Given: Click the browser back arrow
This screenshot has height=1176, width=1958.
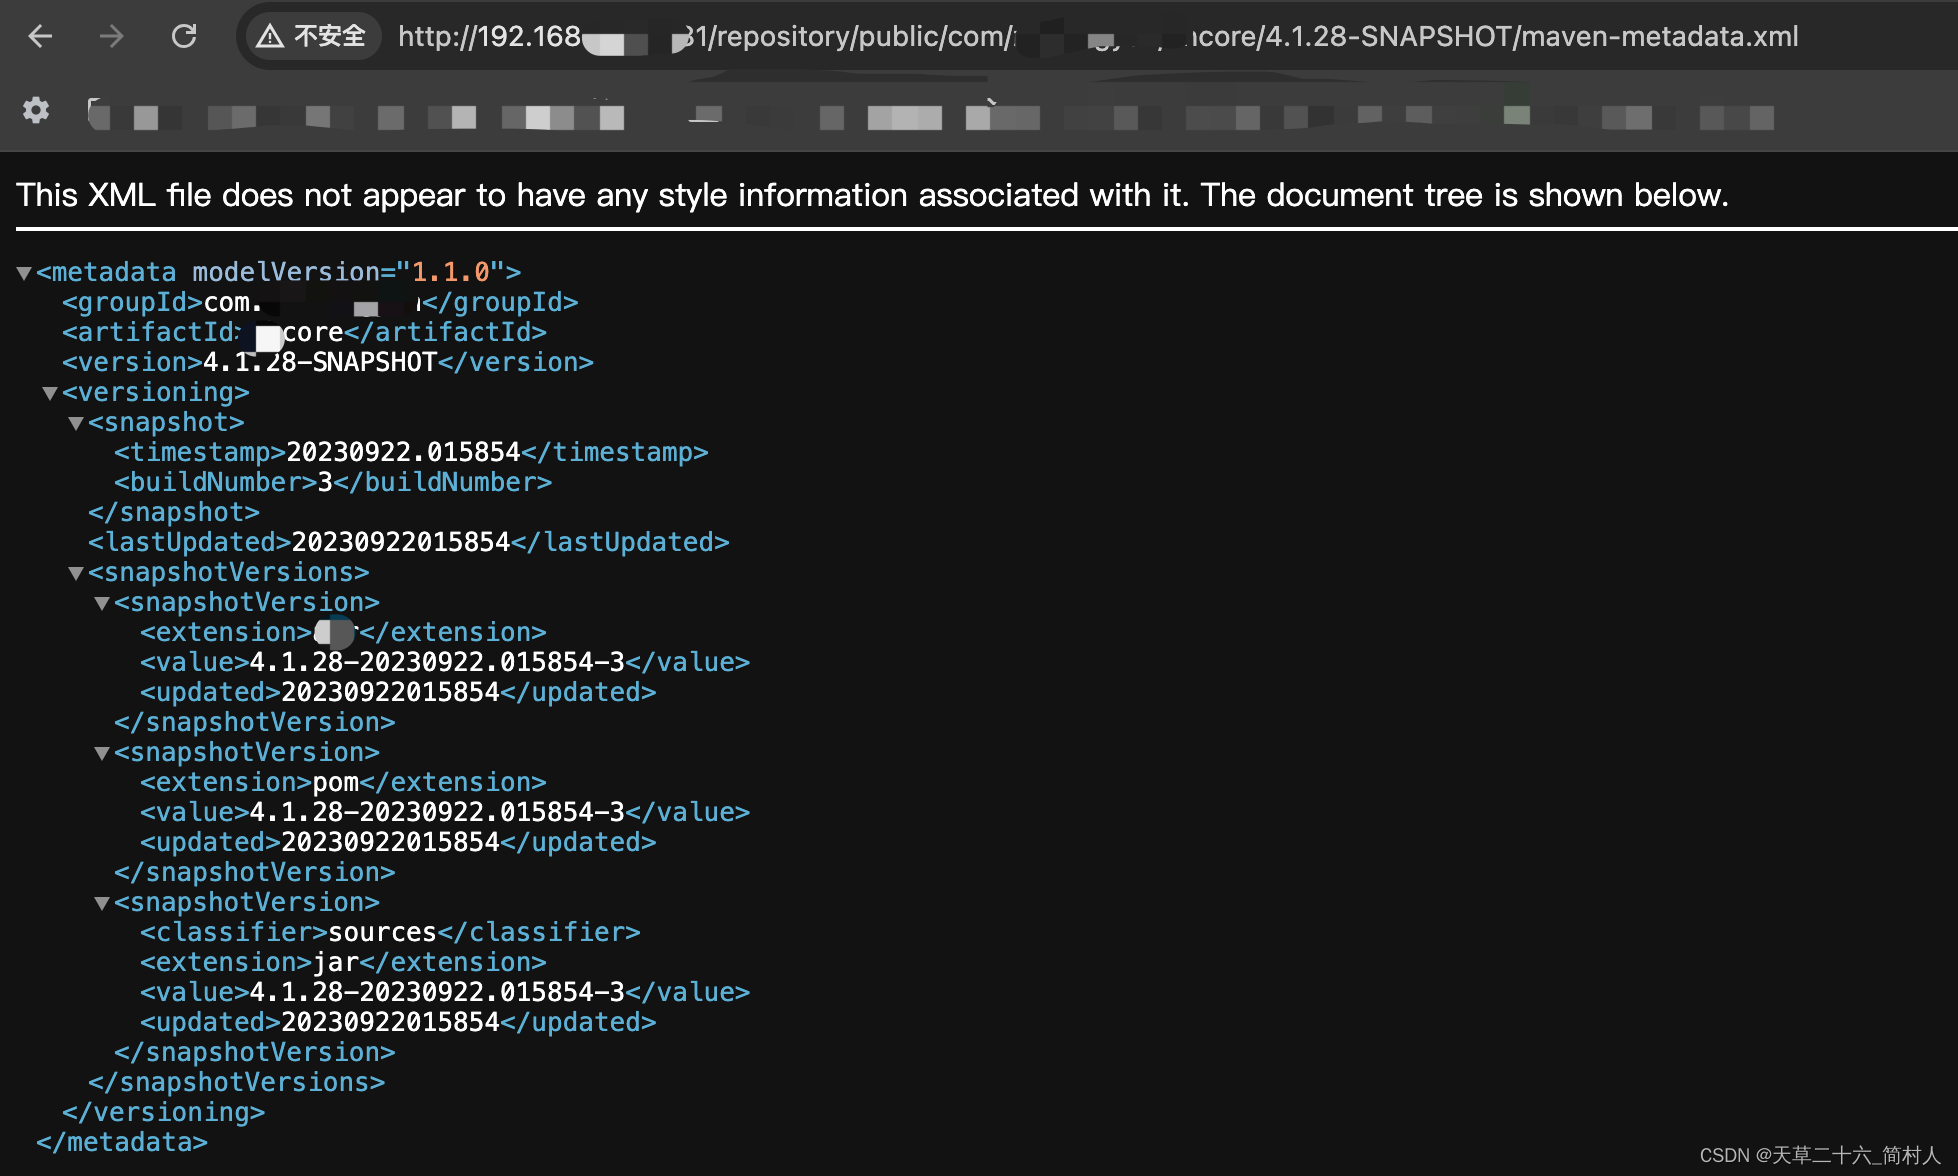Looking at the screenshot, I should click(39, 37).
